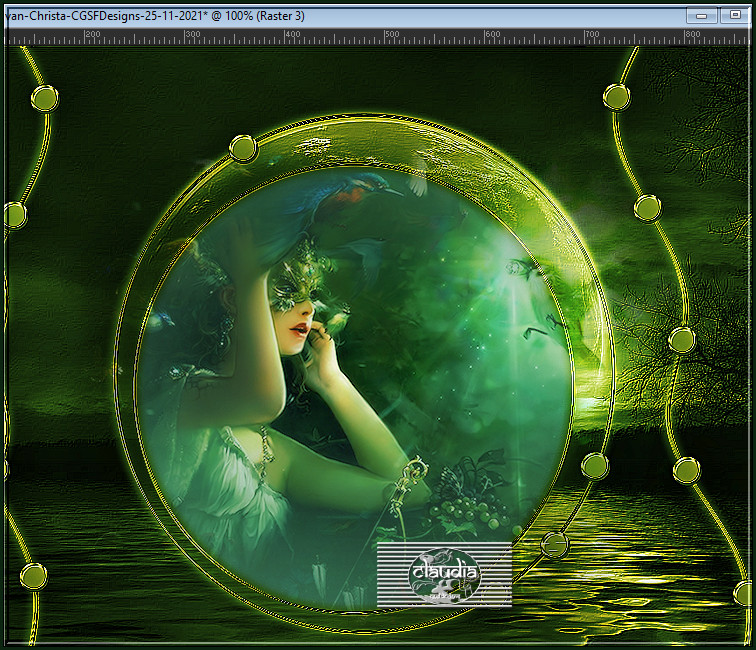Maximize the image document window
Viewport: 756px width, 650px height.
tap(735, 15)
